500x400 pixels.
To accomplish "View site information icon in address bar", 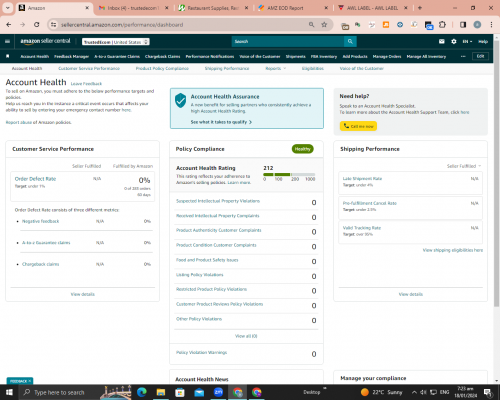I will tap(53, 25).
